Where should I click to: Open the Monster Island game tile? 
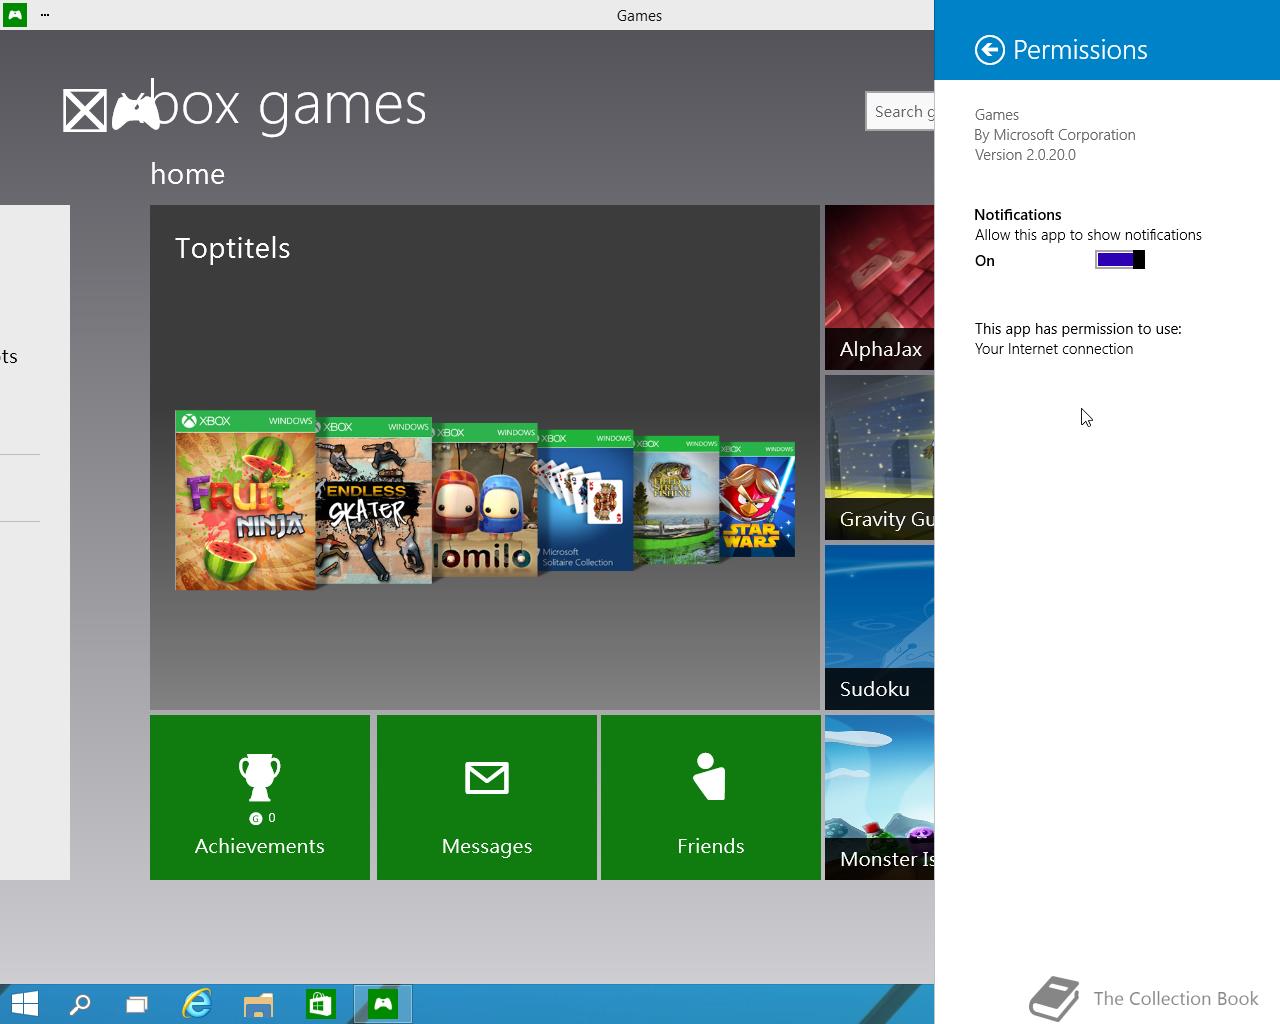pyautogui.click(x=879, y=798)
